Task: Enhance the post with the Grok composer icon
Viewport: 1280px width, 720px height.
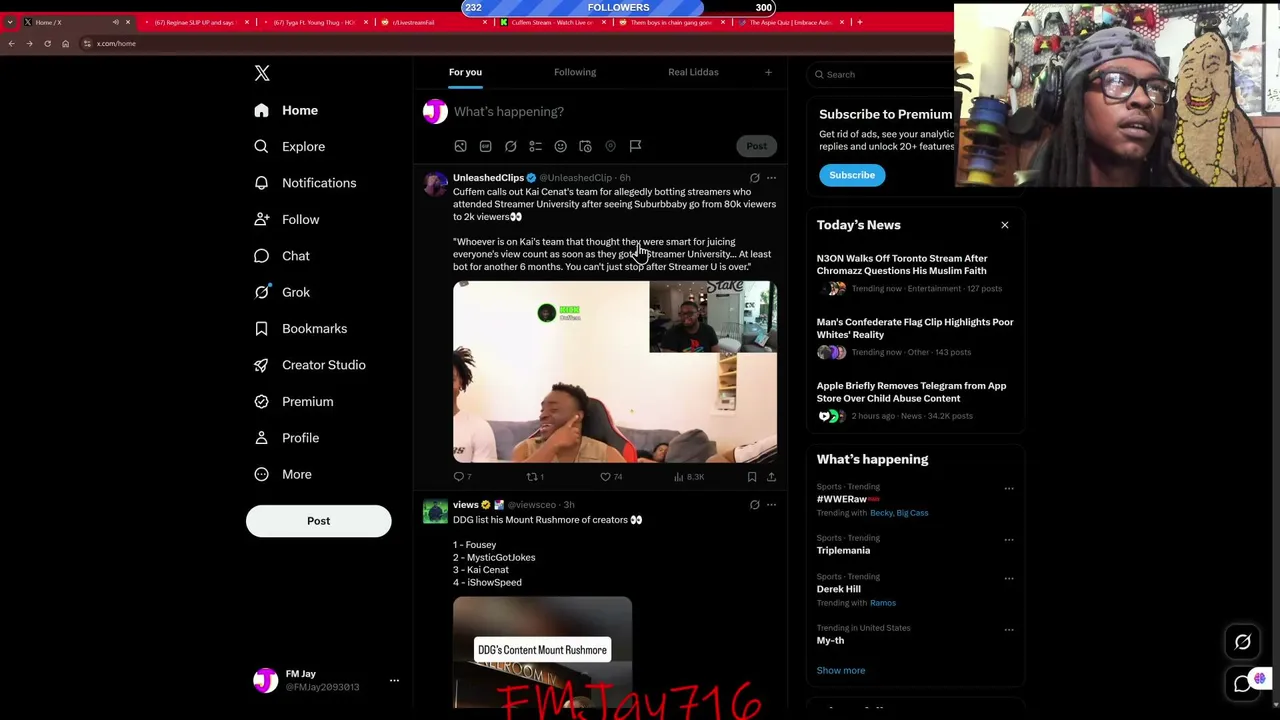Action: click(x=510, y=147)
